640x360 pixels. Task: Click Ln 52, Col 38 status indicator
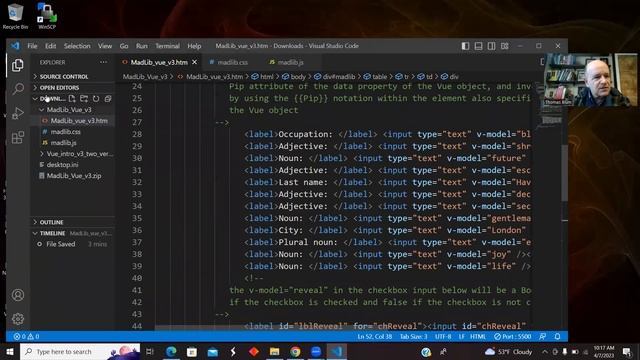pyautogui.click(x=374, y=336)
